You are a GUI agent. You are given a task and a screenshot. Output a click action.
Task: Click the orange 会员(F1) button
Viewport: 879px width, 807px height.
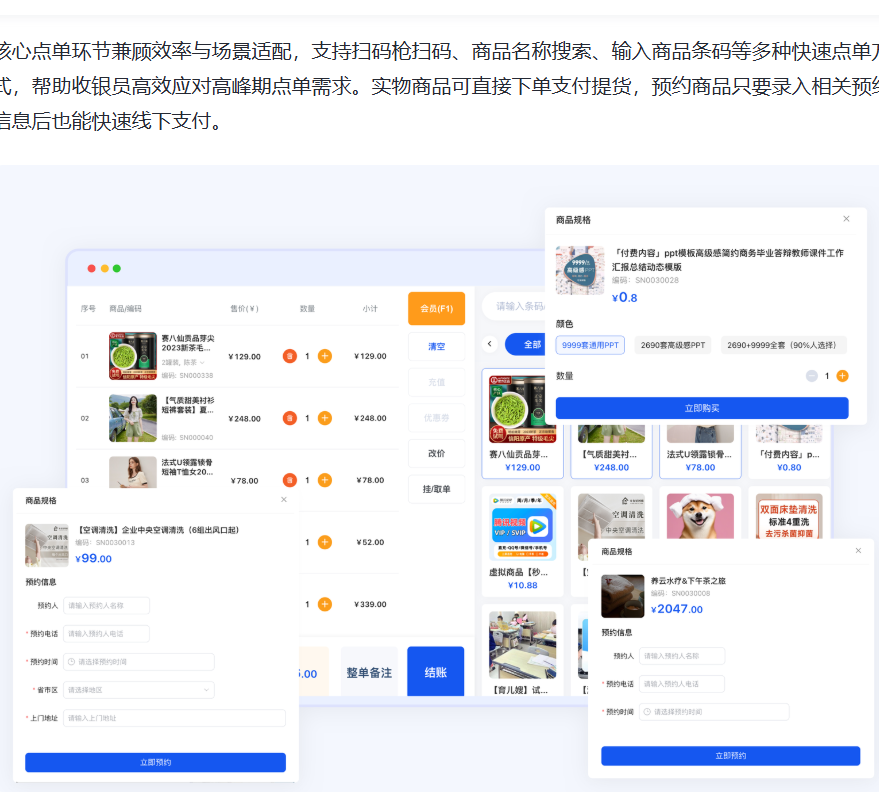point(436,309)
